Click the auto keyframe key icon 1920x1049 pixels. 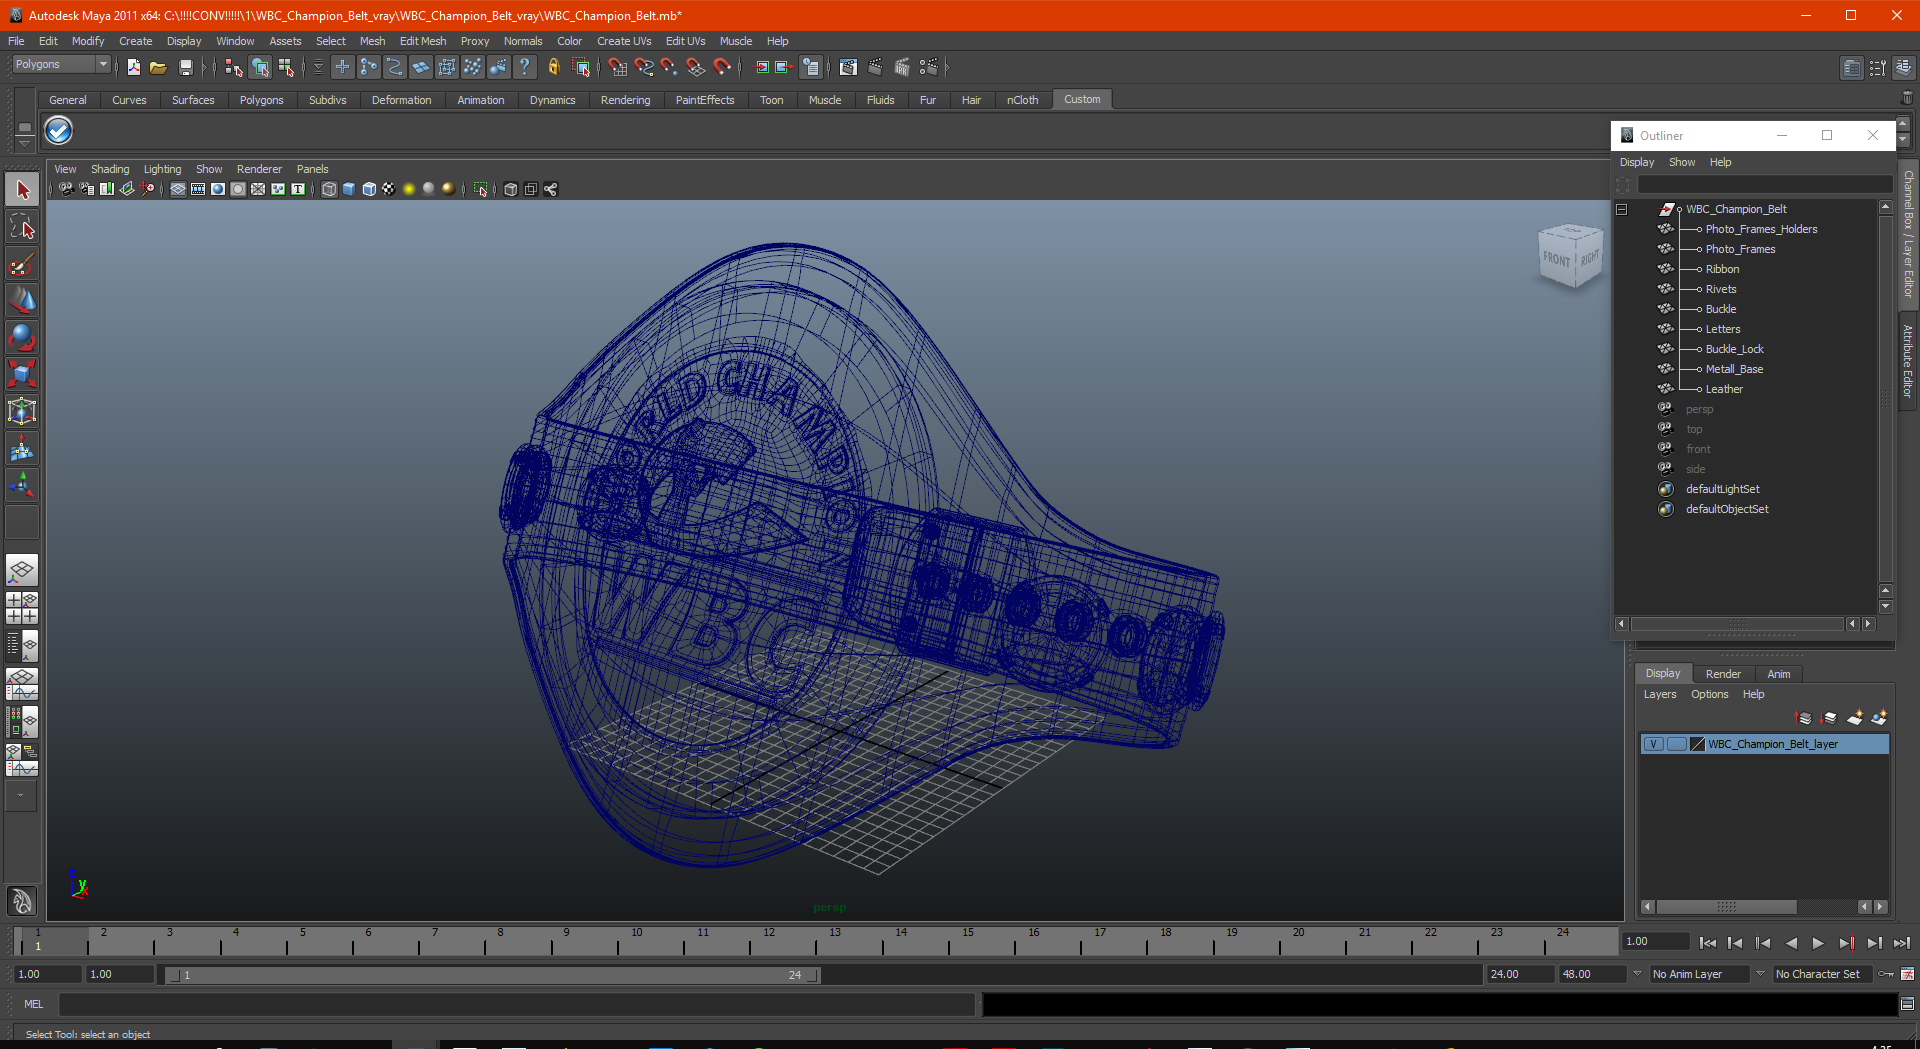(1886, 974)
